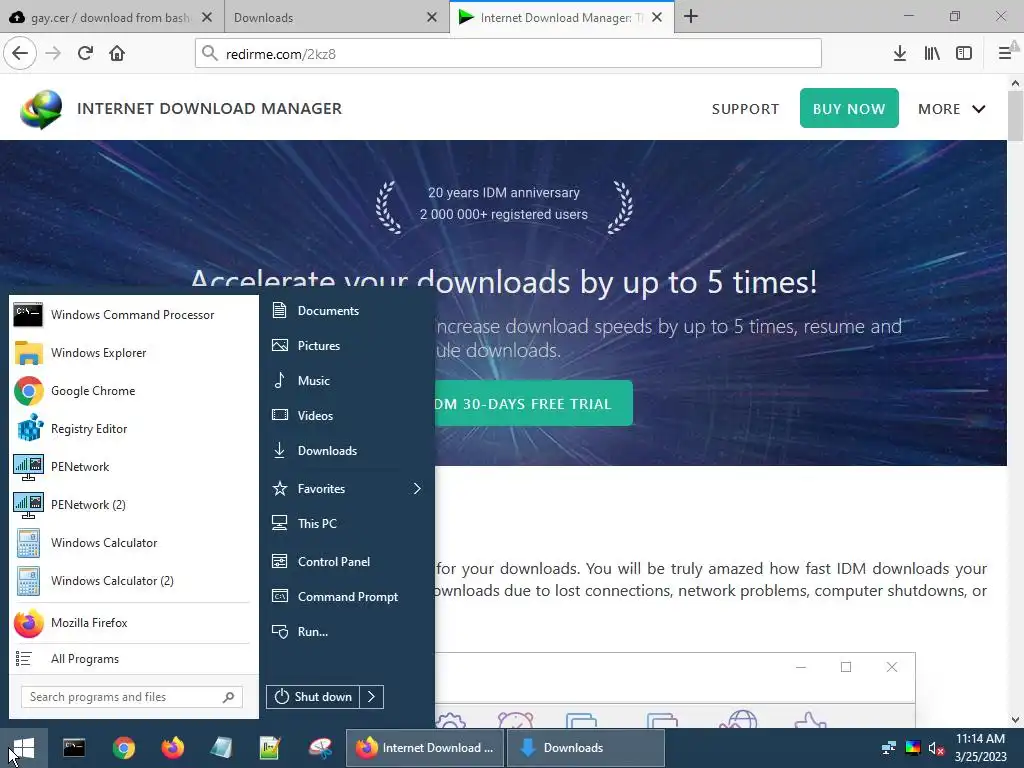Click the Shut down button

pyautogui.click(x=313, y=697)
